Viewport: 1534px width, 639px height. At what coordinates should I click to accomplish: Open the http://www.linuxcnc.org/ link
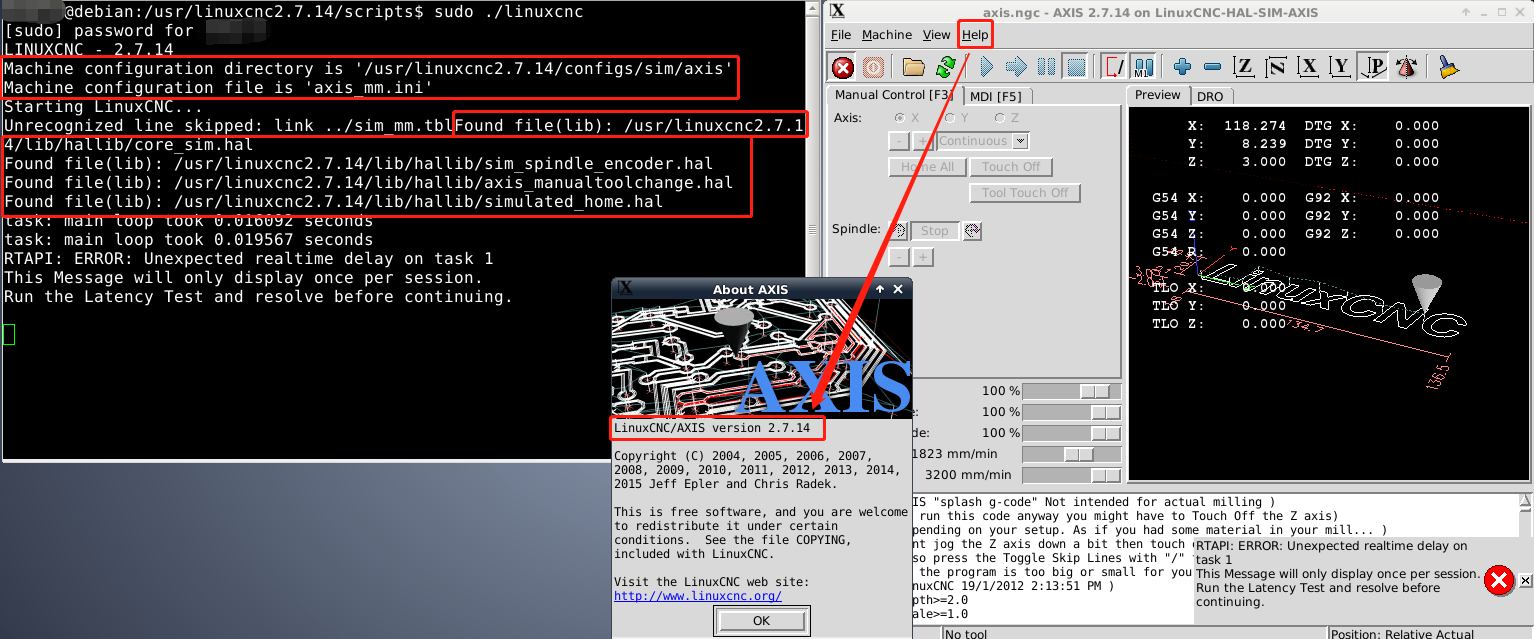698,596
